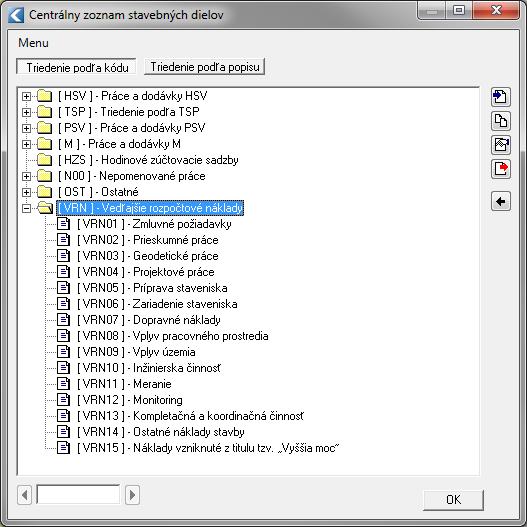Select the VRN06 Zariadenie staveniska document icon
This screenshot has width=527, height=527.
pos(63,304)
